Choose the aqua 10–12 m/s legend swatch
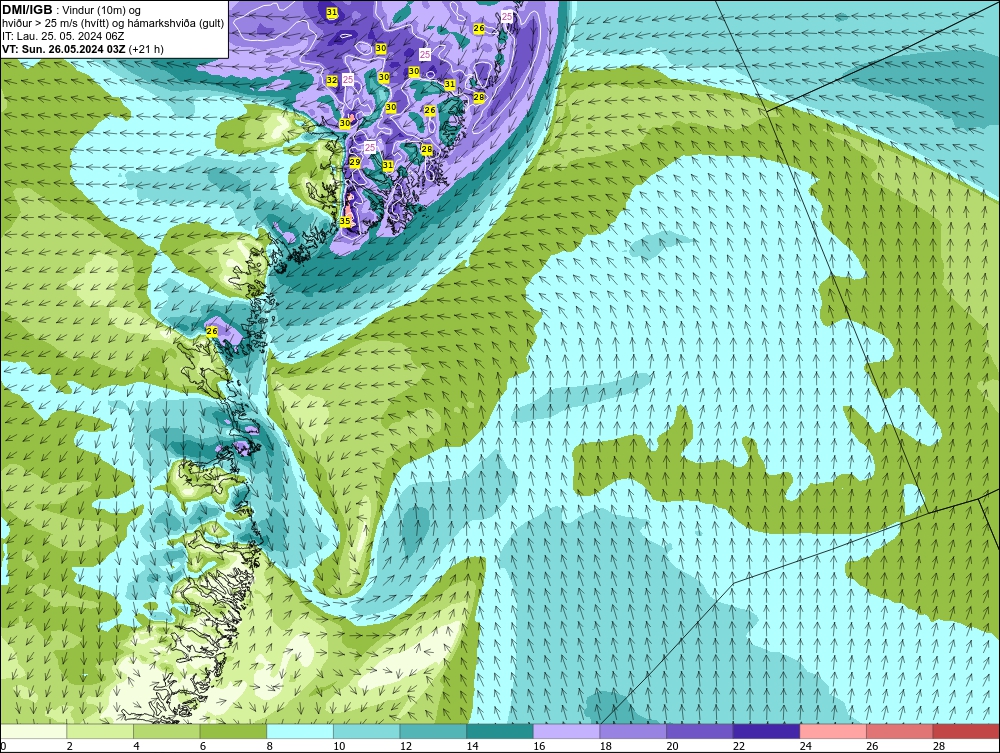Viewport: 1000px width, 753px height. point(366,731)
